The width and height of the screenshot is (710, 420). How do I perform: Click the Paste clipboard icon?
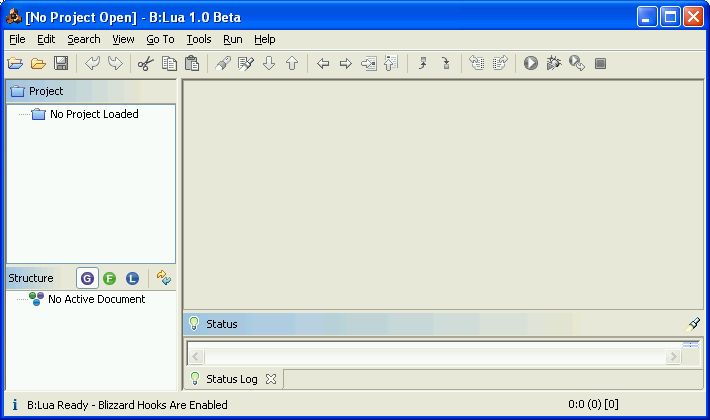point(192,63)
